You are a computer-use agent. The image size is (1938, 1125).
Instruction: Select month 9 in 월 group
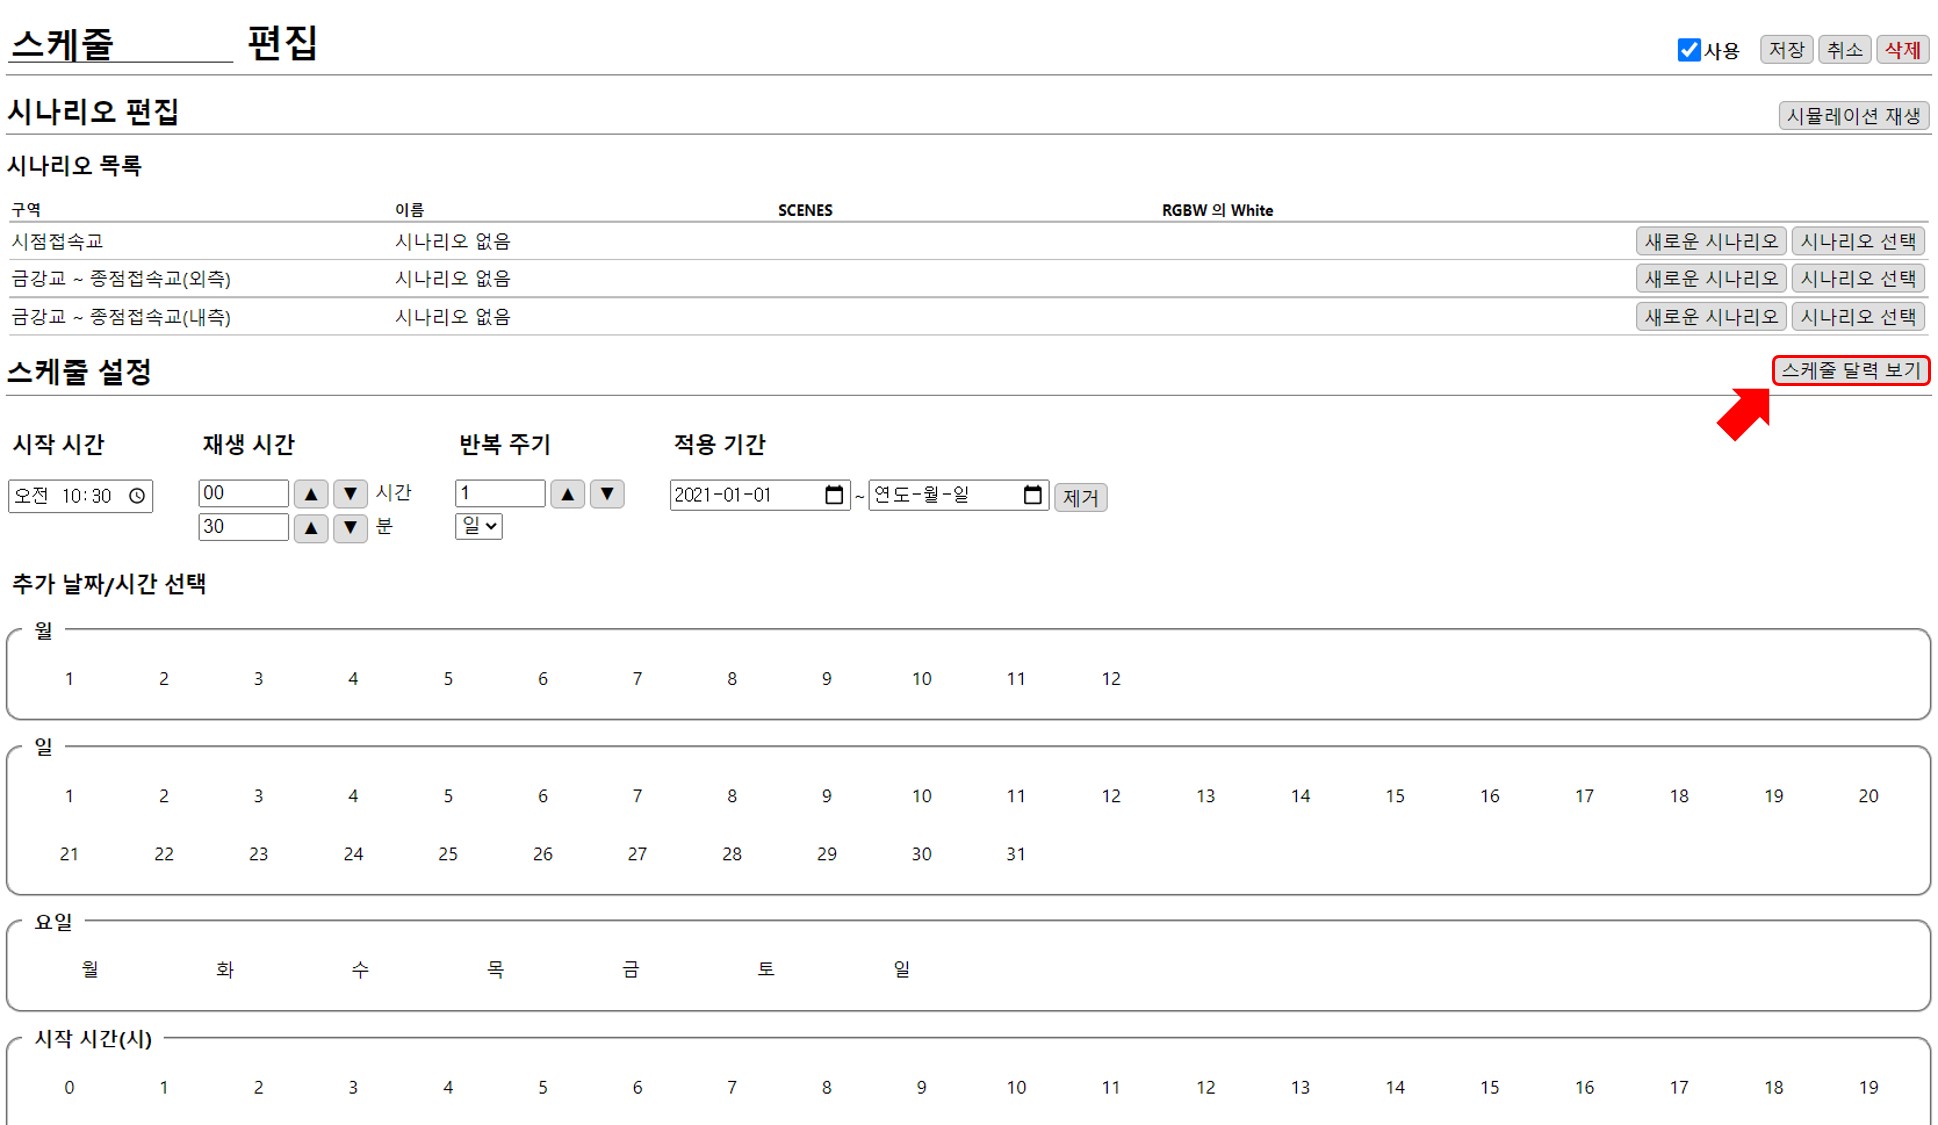[827, 679]
